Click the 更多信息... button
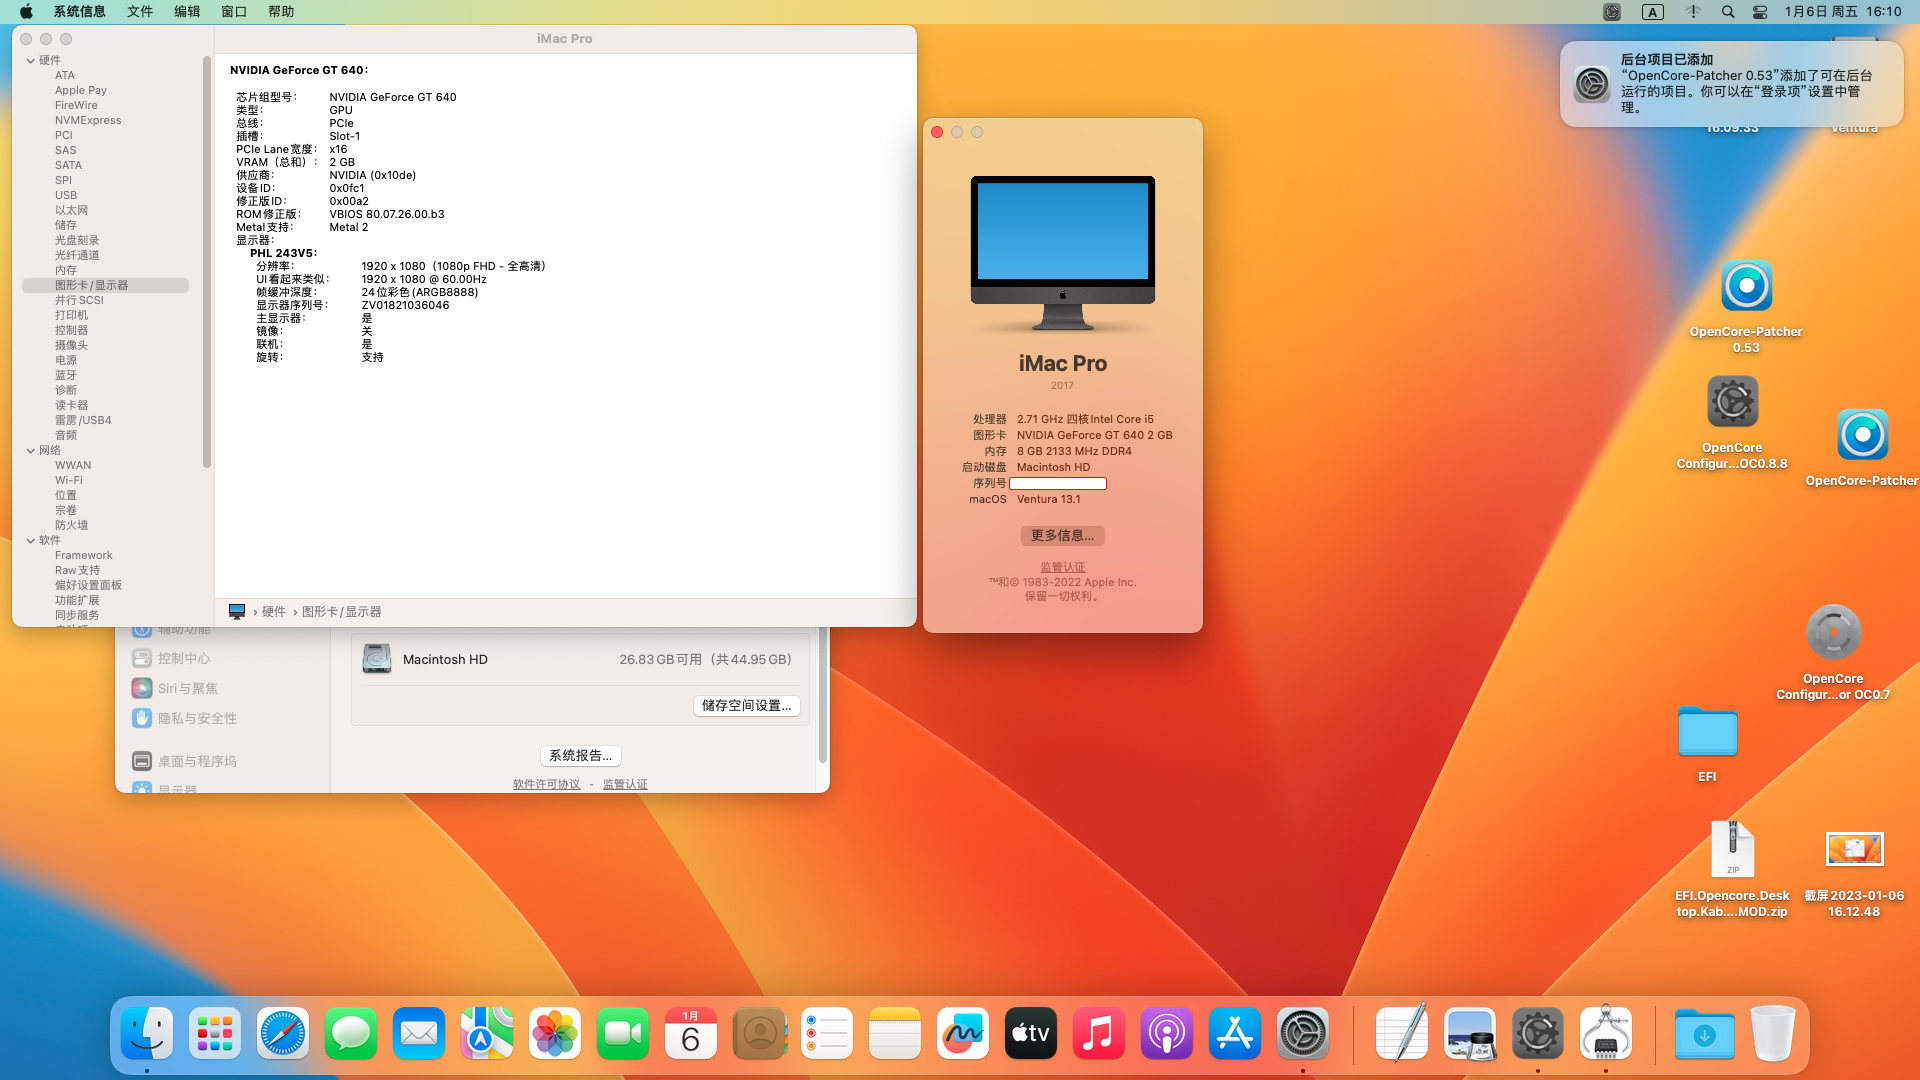Viewport: 1920px width, 1080px height. click(1062, 536)
